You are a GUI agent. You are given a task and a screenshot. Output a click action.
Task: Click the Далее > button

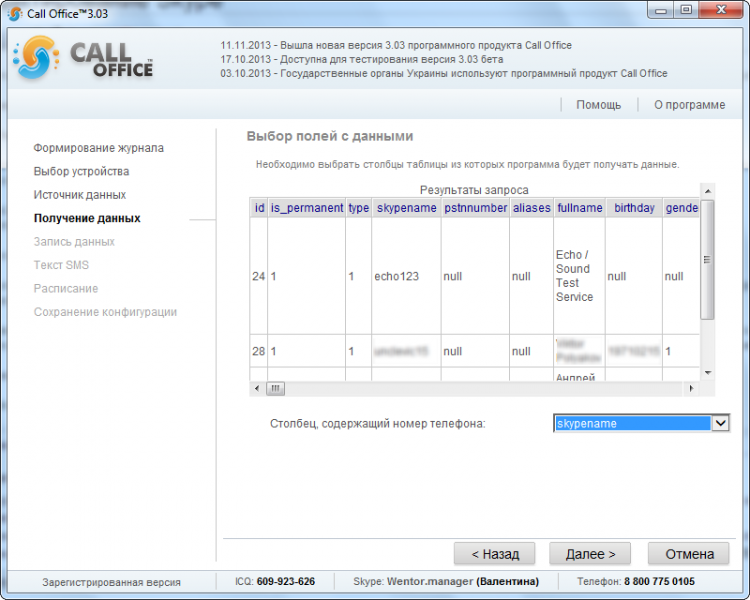pos(590,554)
